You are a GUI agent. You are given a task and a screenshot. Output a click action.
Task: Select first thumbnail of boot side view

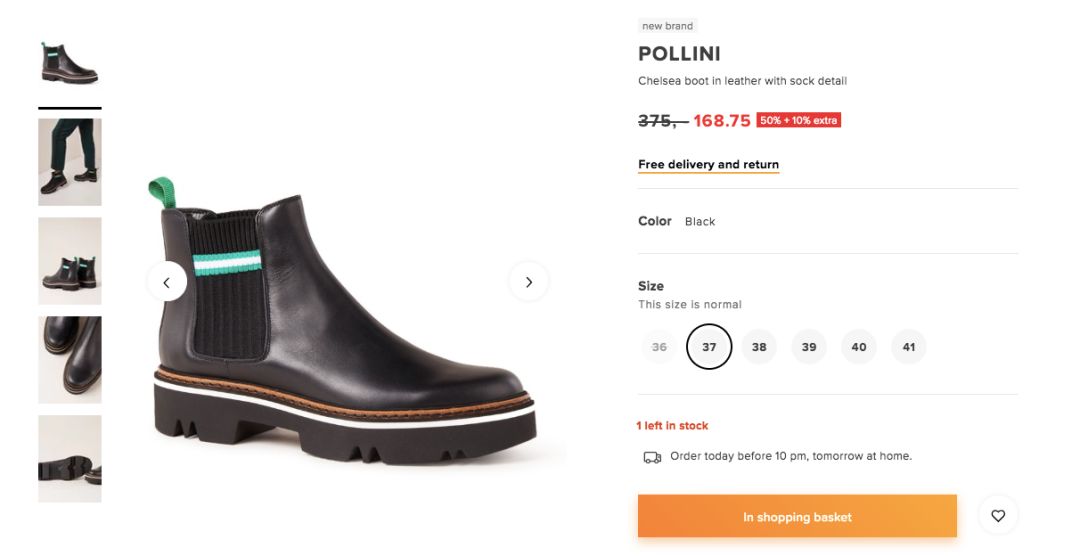coord(69,63)
